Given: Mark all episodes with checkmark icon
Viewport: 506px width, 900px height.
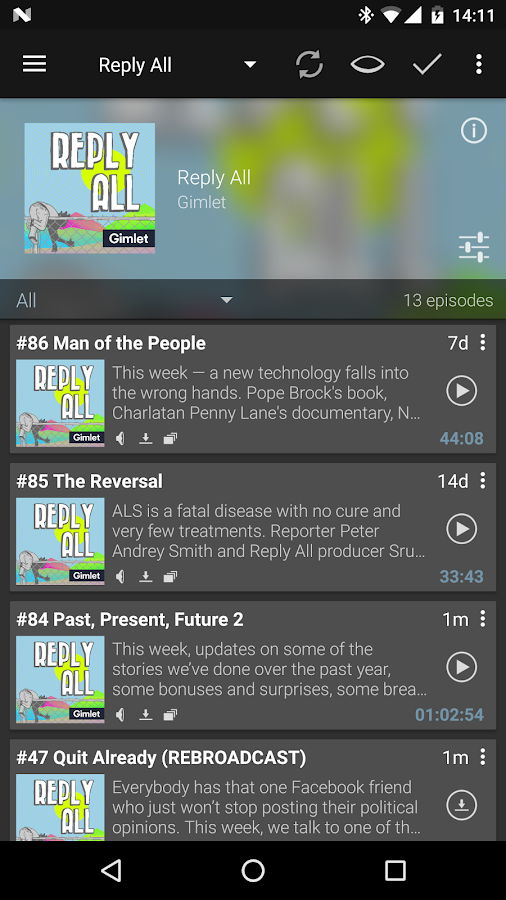Looking at the screenshot, I should (x=427, y=64).
